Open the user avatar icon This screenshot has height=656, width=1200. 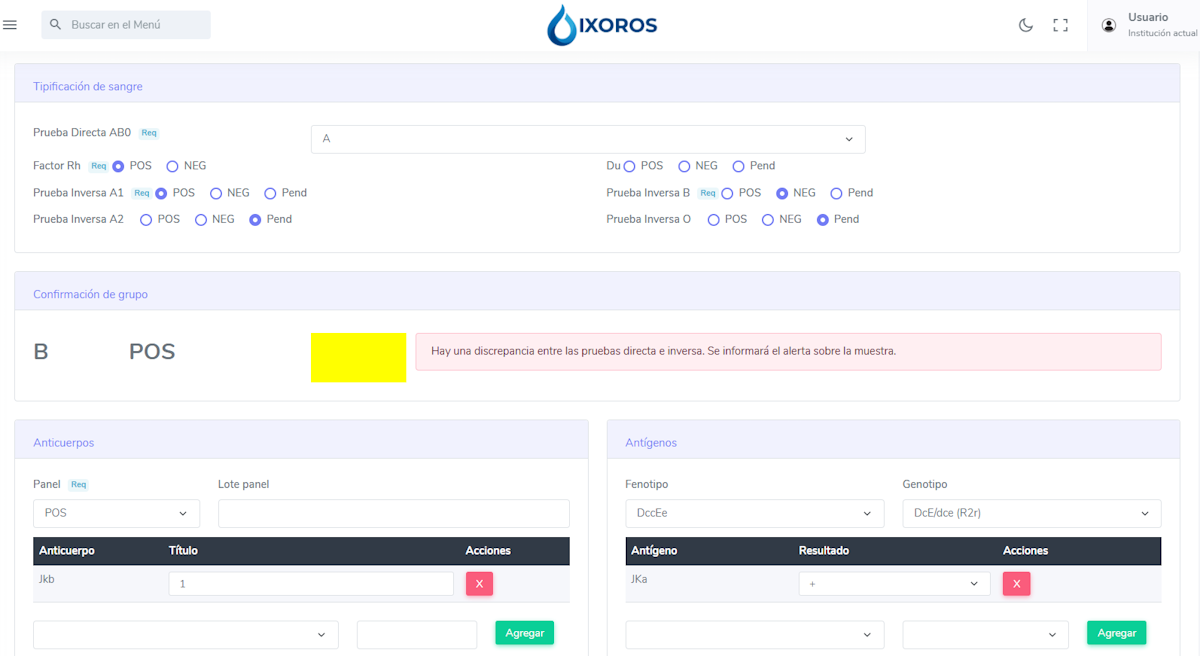1108,25
